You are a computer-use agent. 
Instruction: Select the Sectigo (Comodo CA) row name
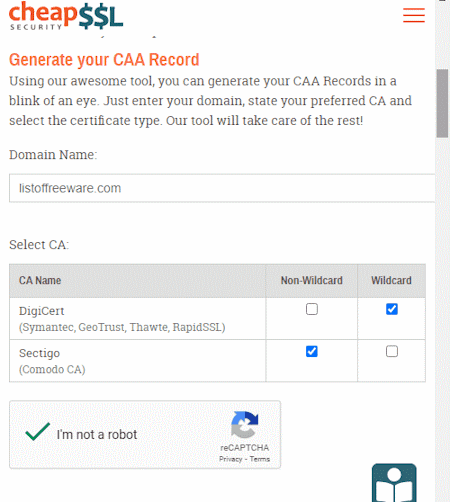(x=52, y=361)
